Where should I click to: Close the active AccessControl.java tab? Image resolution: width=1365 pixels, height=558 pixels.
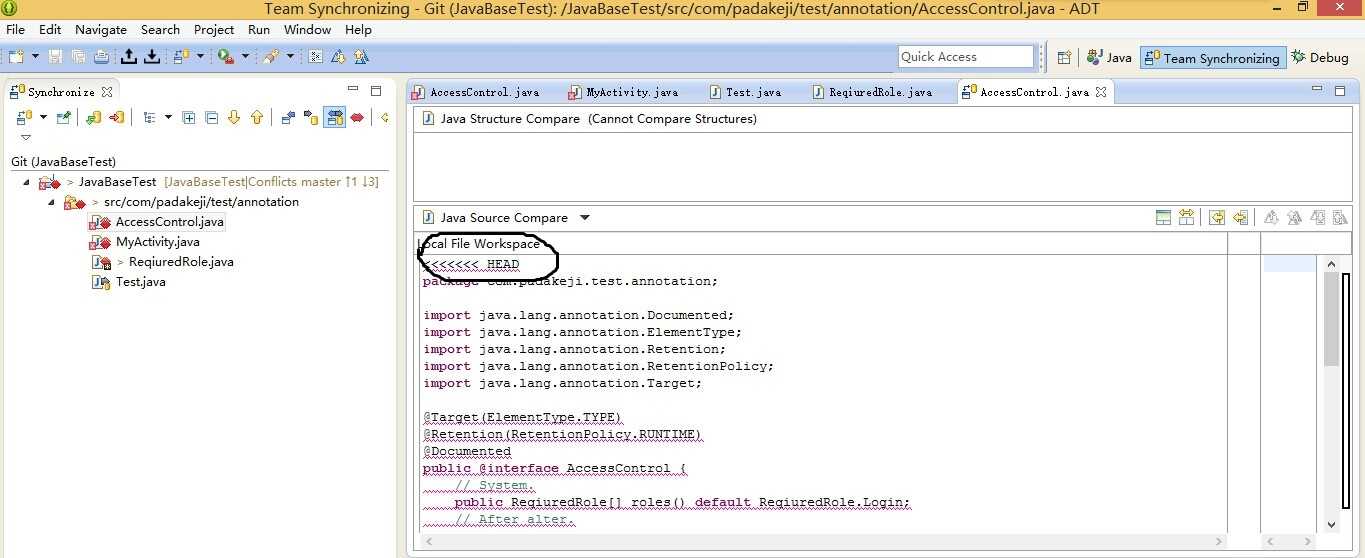1101,92
